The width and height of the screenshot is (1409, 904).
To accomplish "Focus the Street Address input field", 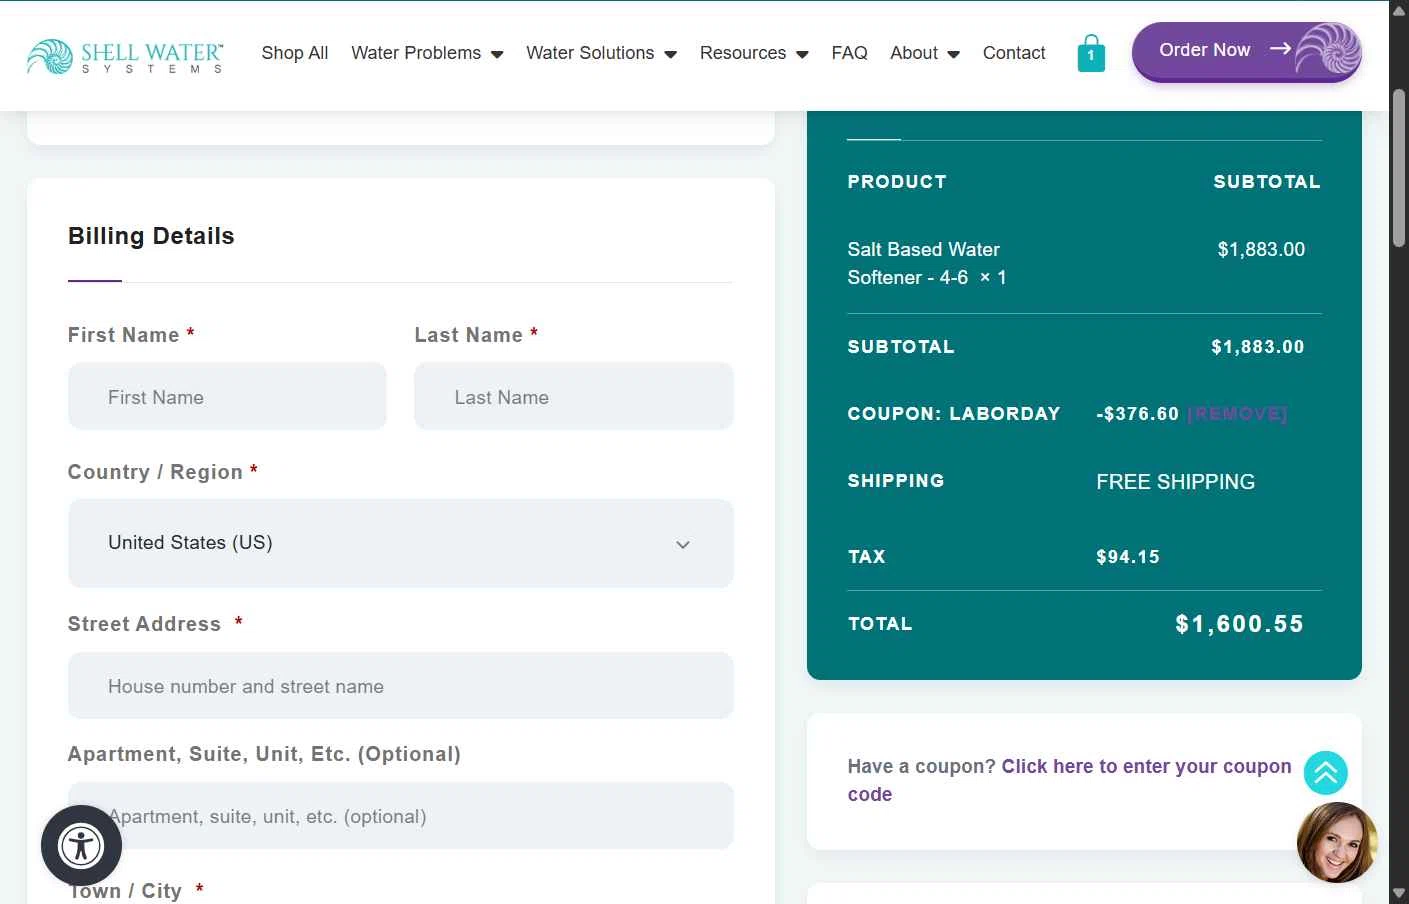I will click(401, 686).
